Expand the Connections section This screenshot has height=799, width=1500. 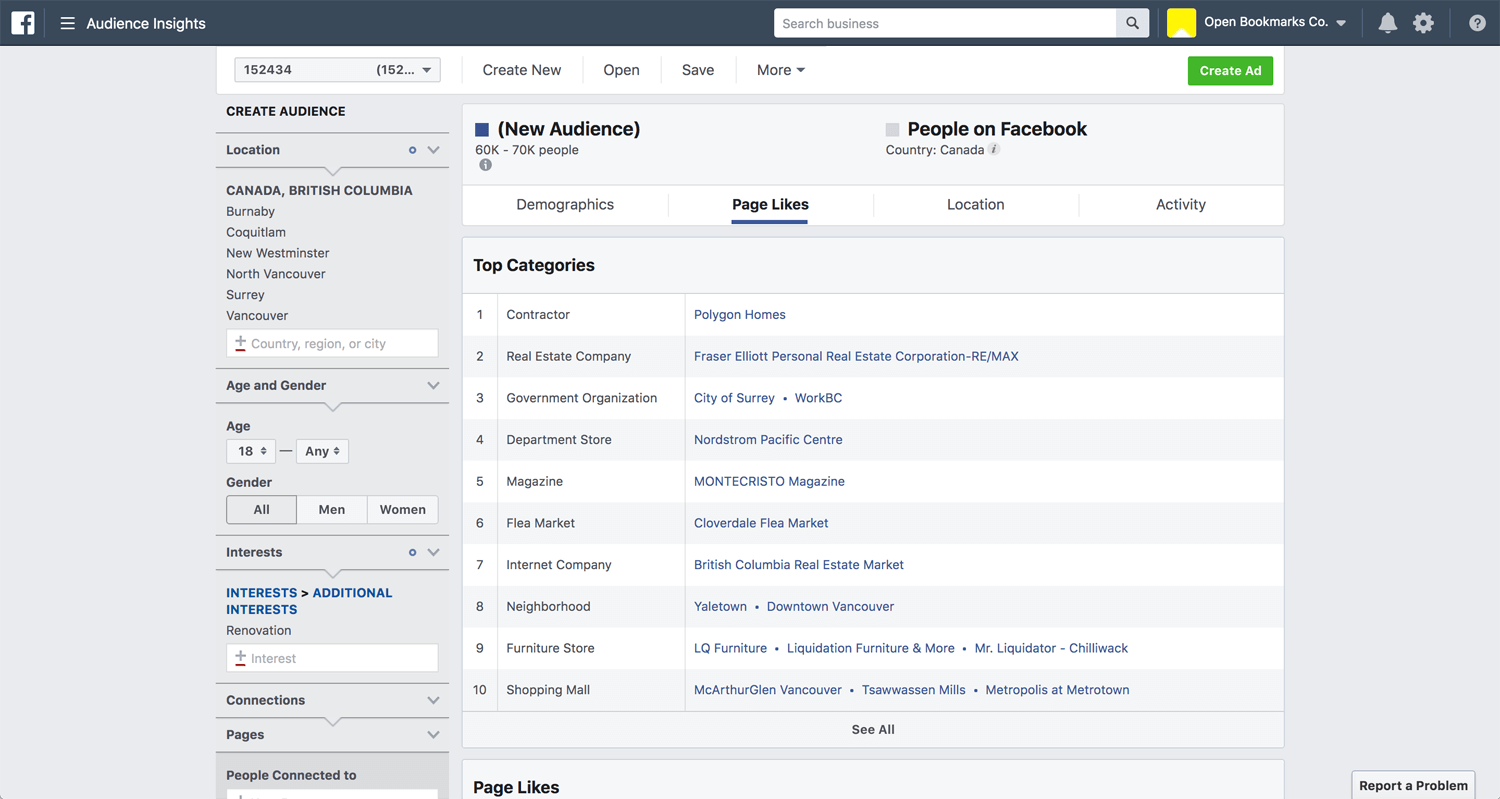(x=433, y=700)
